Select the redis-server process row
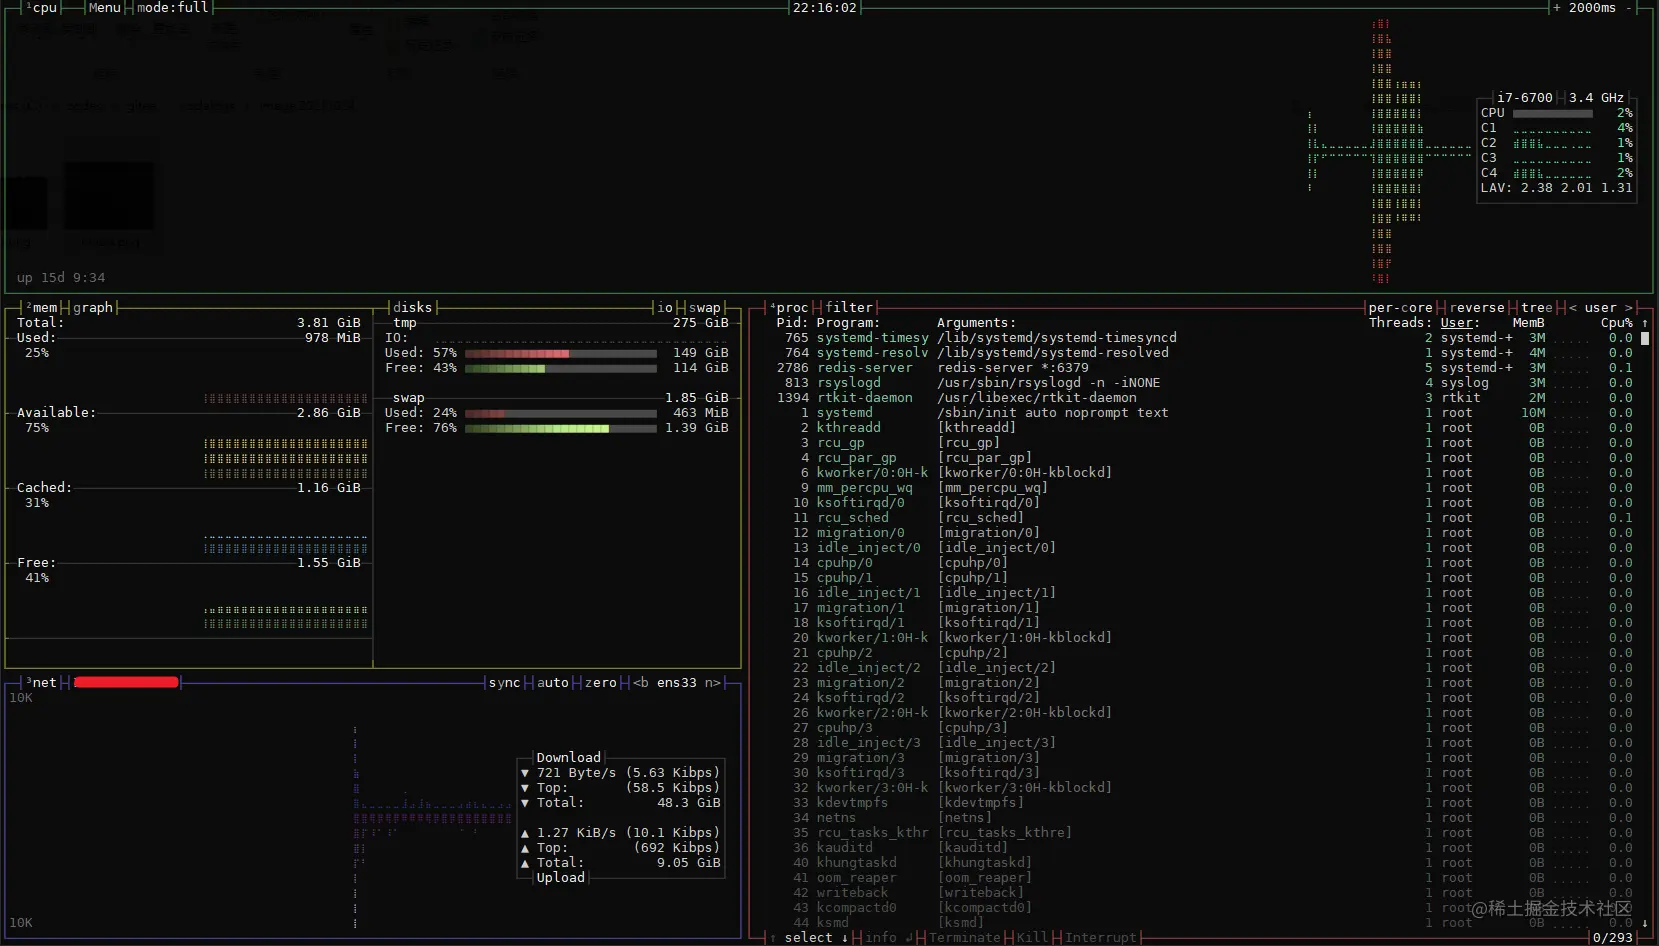Viewport: 1659px width, 946px height. pyautogui.click(x=1204, y=368)
